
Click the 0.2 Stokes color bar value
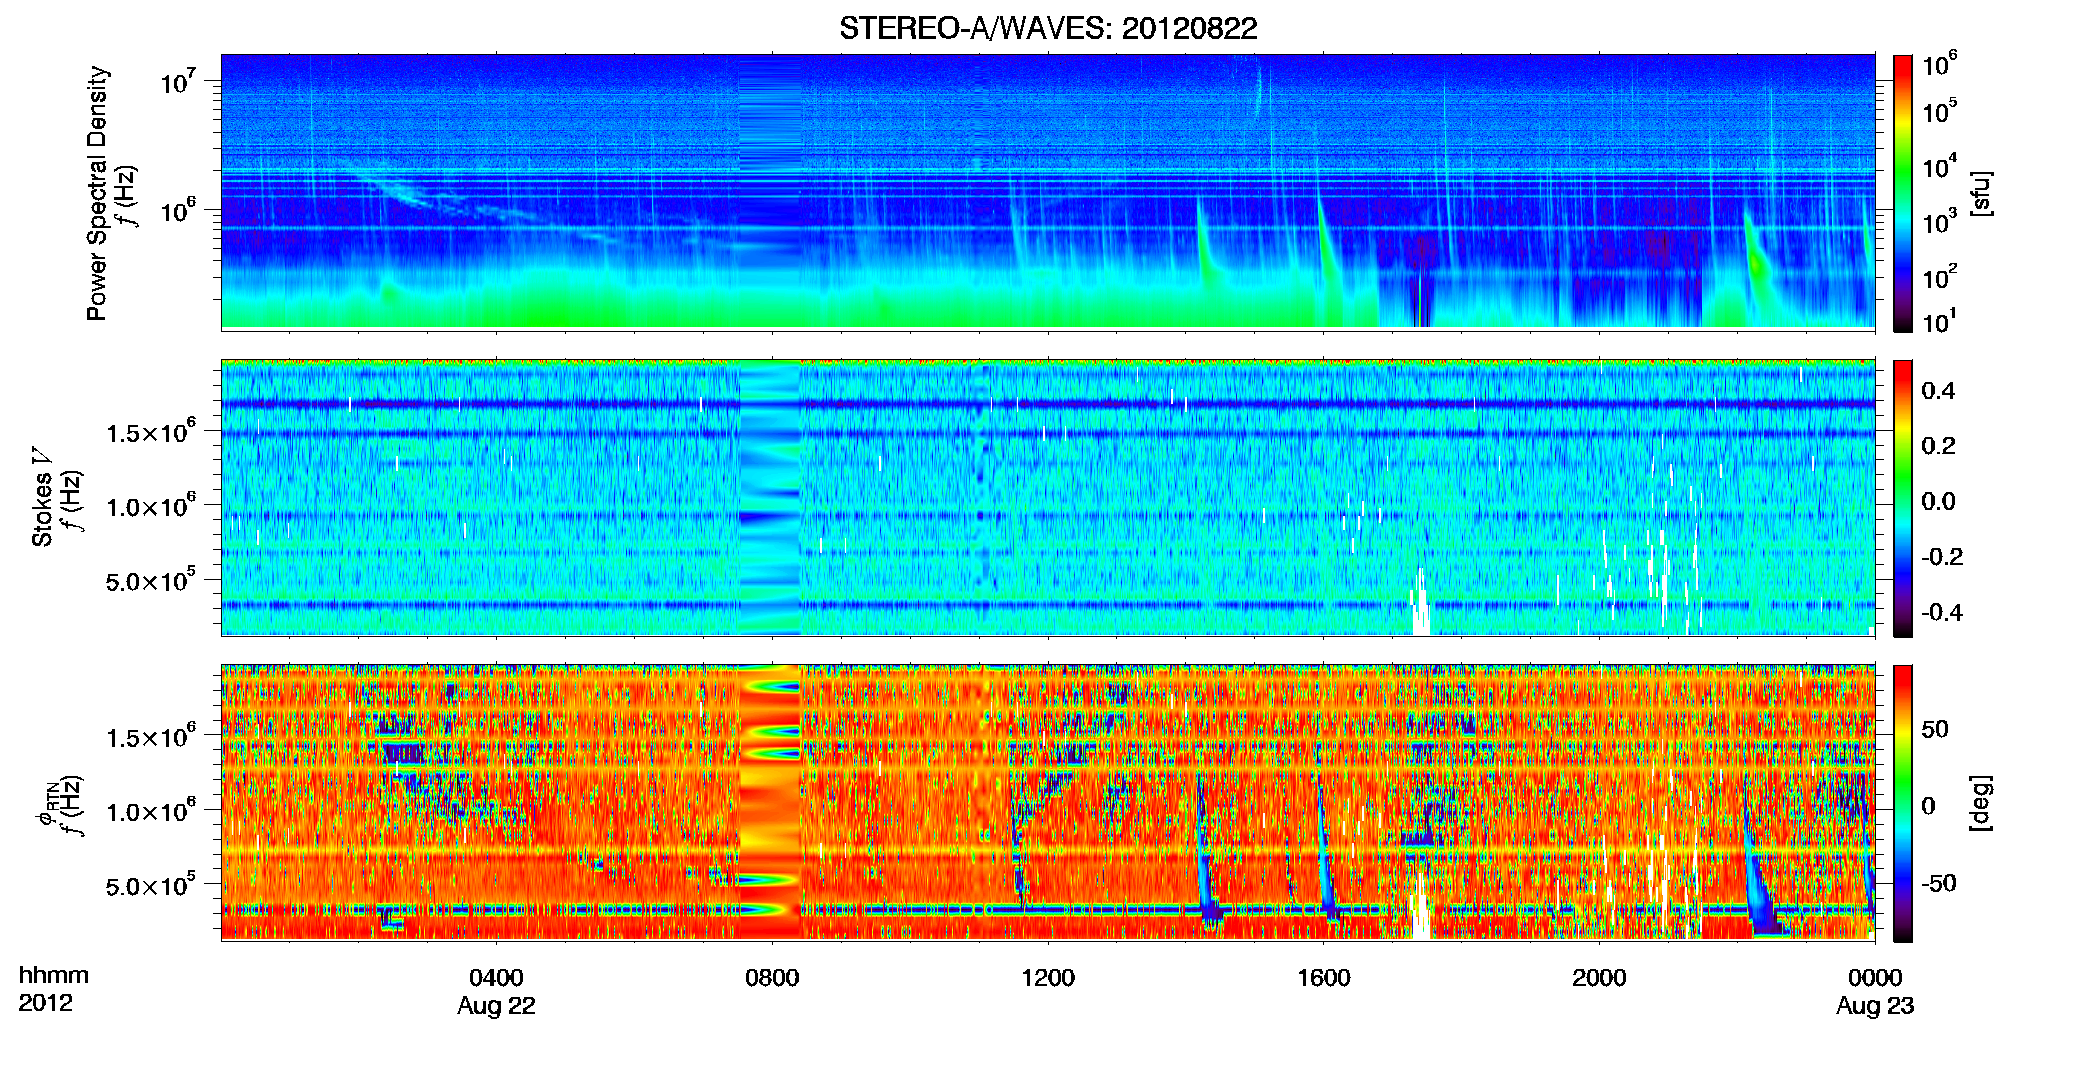tap(1938, 446)
